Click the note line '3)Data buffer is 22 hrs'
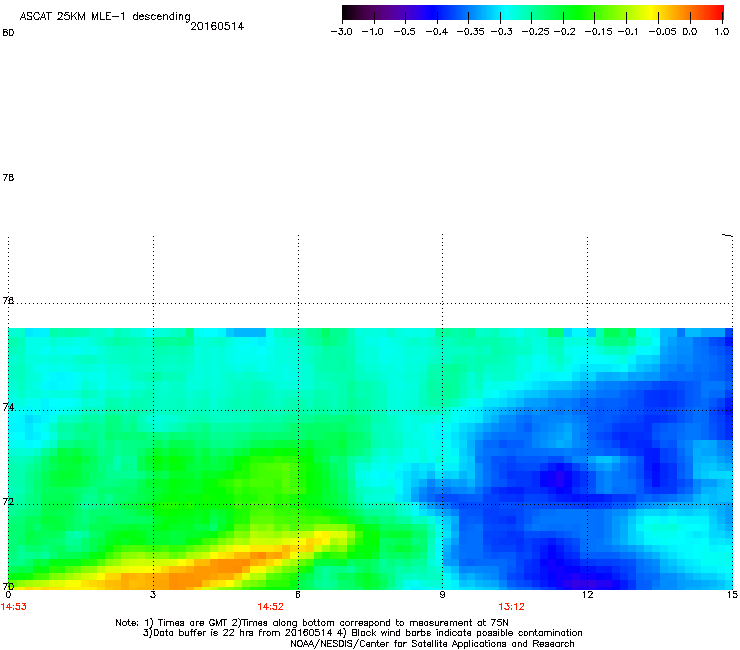This screenshot has width=740, height=650. coord(362,633)
